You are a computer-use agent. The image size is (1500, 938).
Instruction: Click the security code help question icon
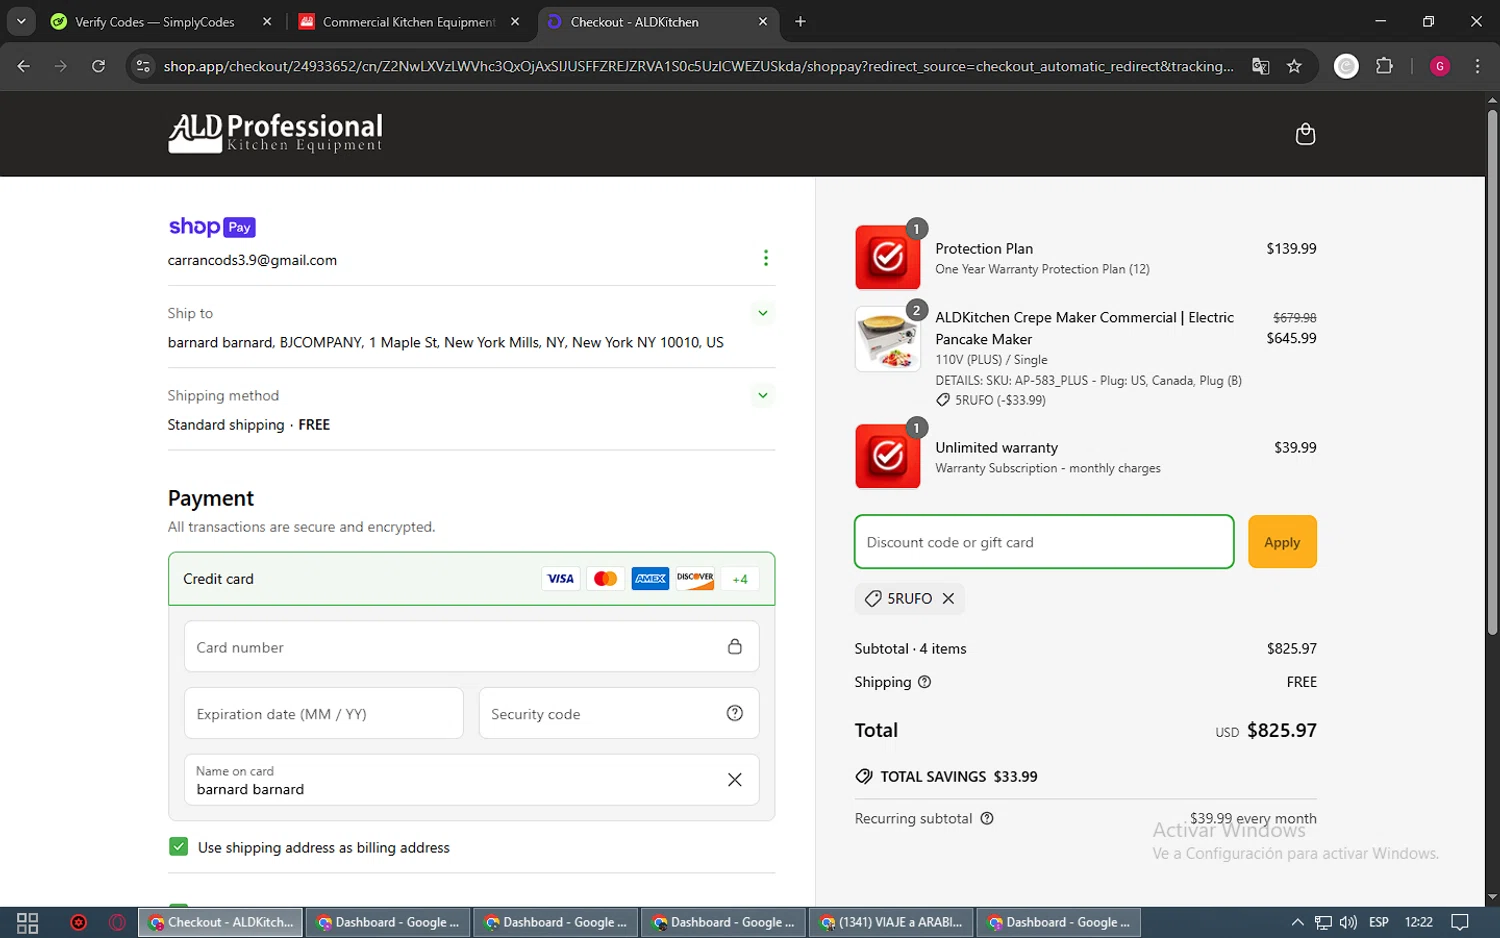point(735,713)
